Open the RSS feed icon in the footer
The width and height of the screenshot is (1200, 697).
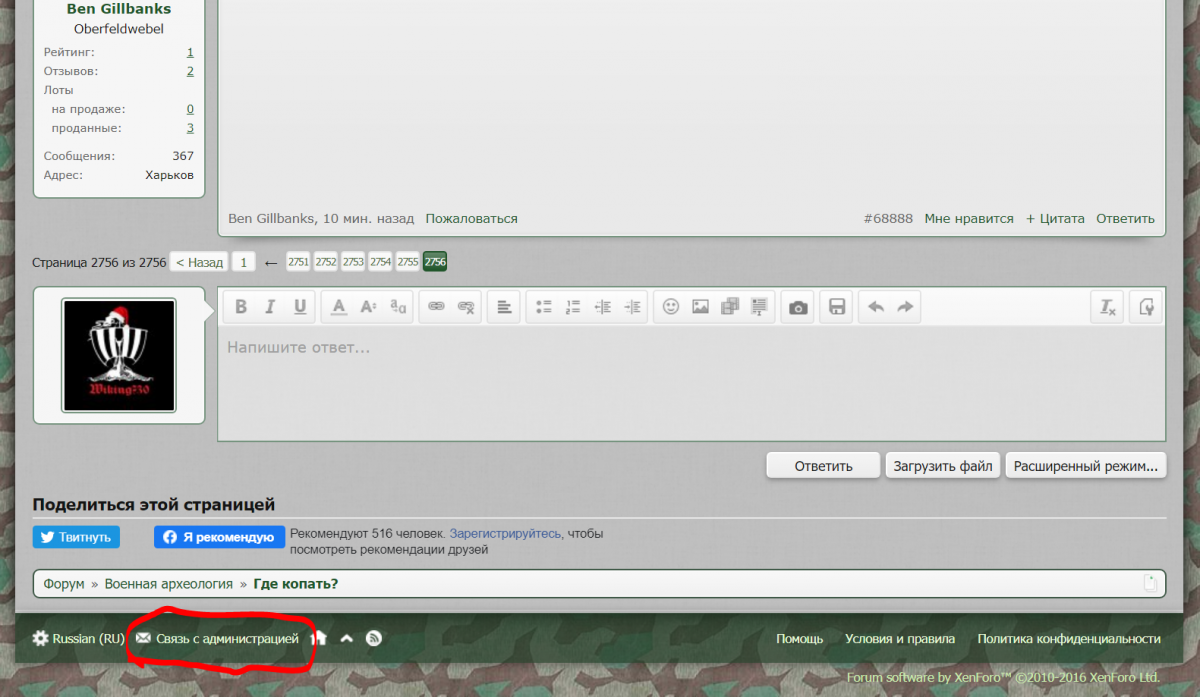(x=374, y=638)
